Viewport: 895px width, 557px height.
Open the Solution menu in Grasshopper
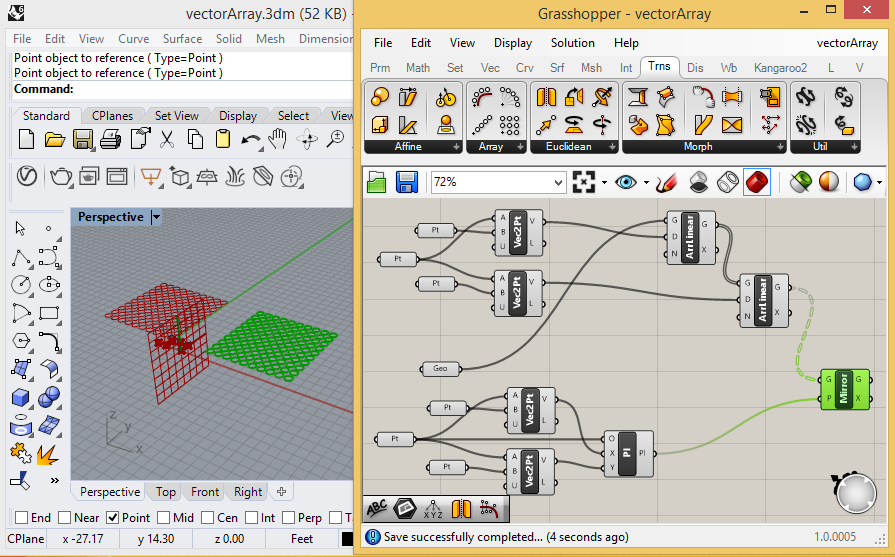click(572, 43)
